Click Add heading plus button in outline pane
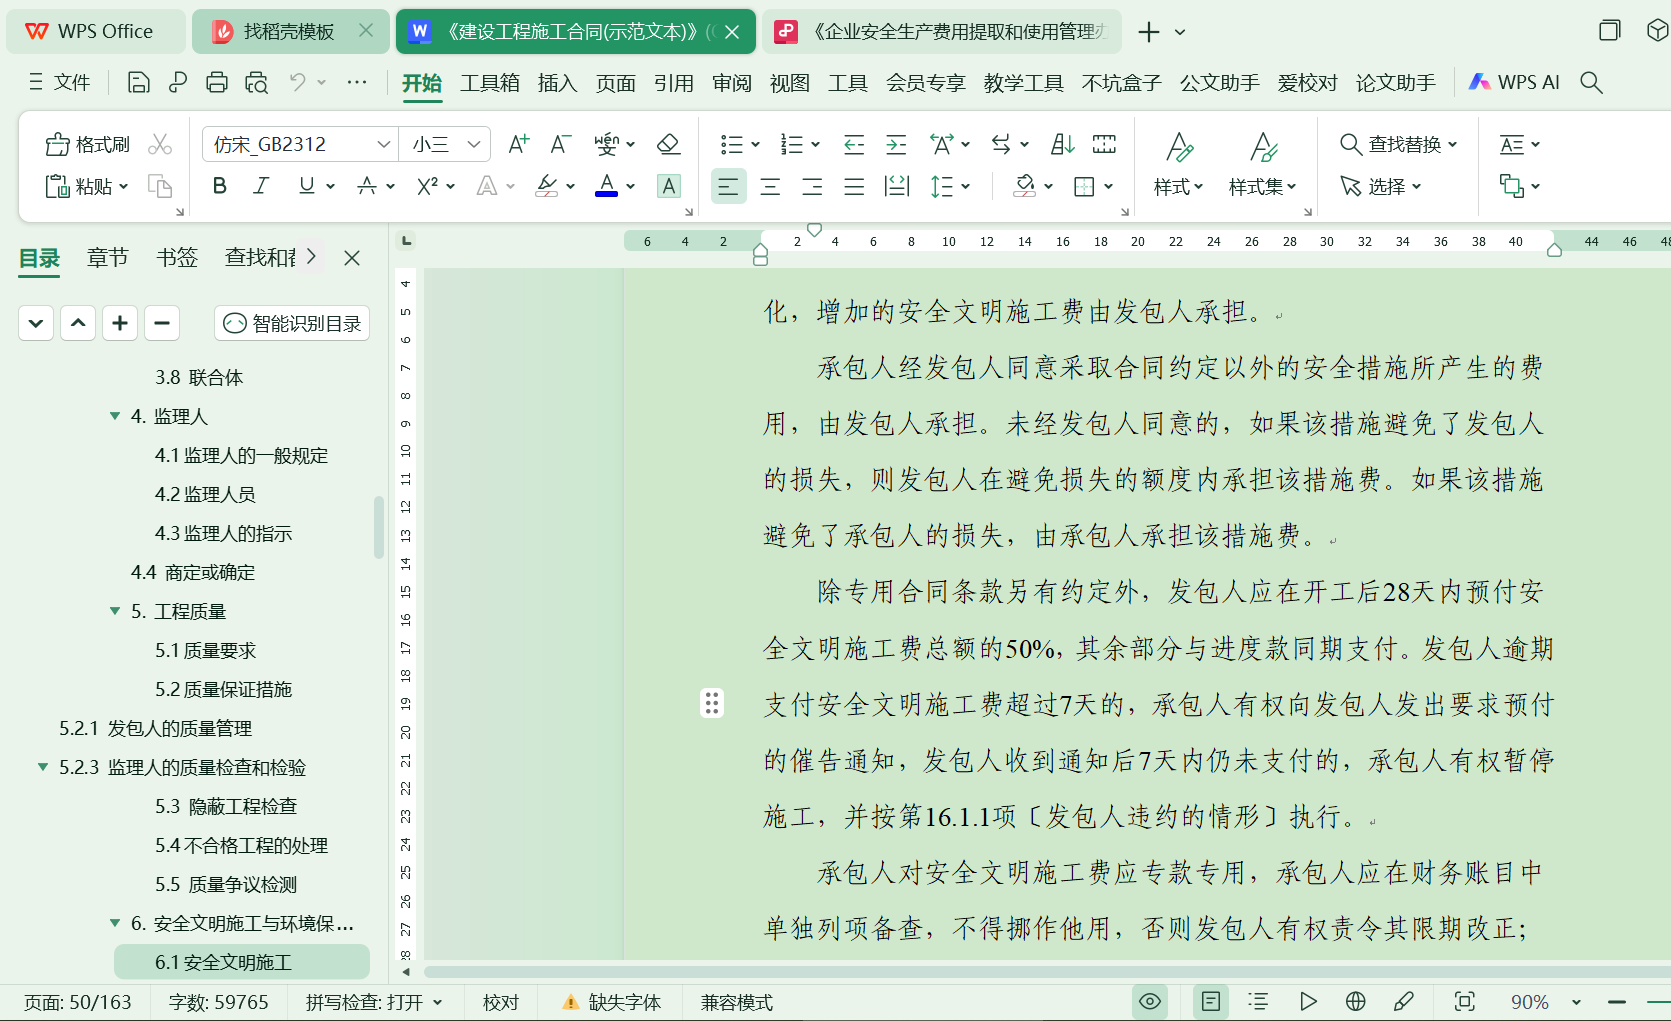1671x1021 pixels. coord(120,322)
